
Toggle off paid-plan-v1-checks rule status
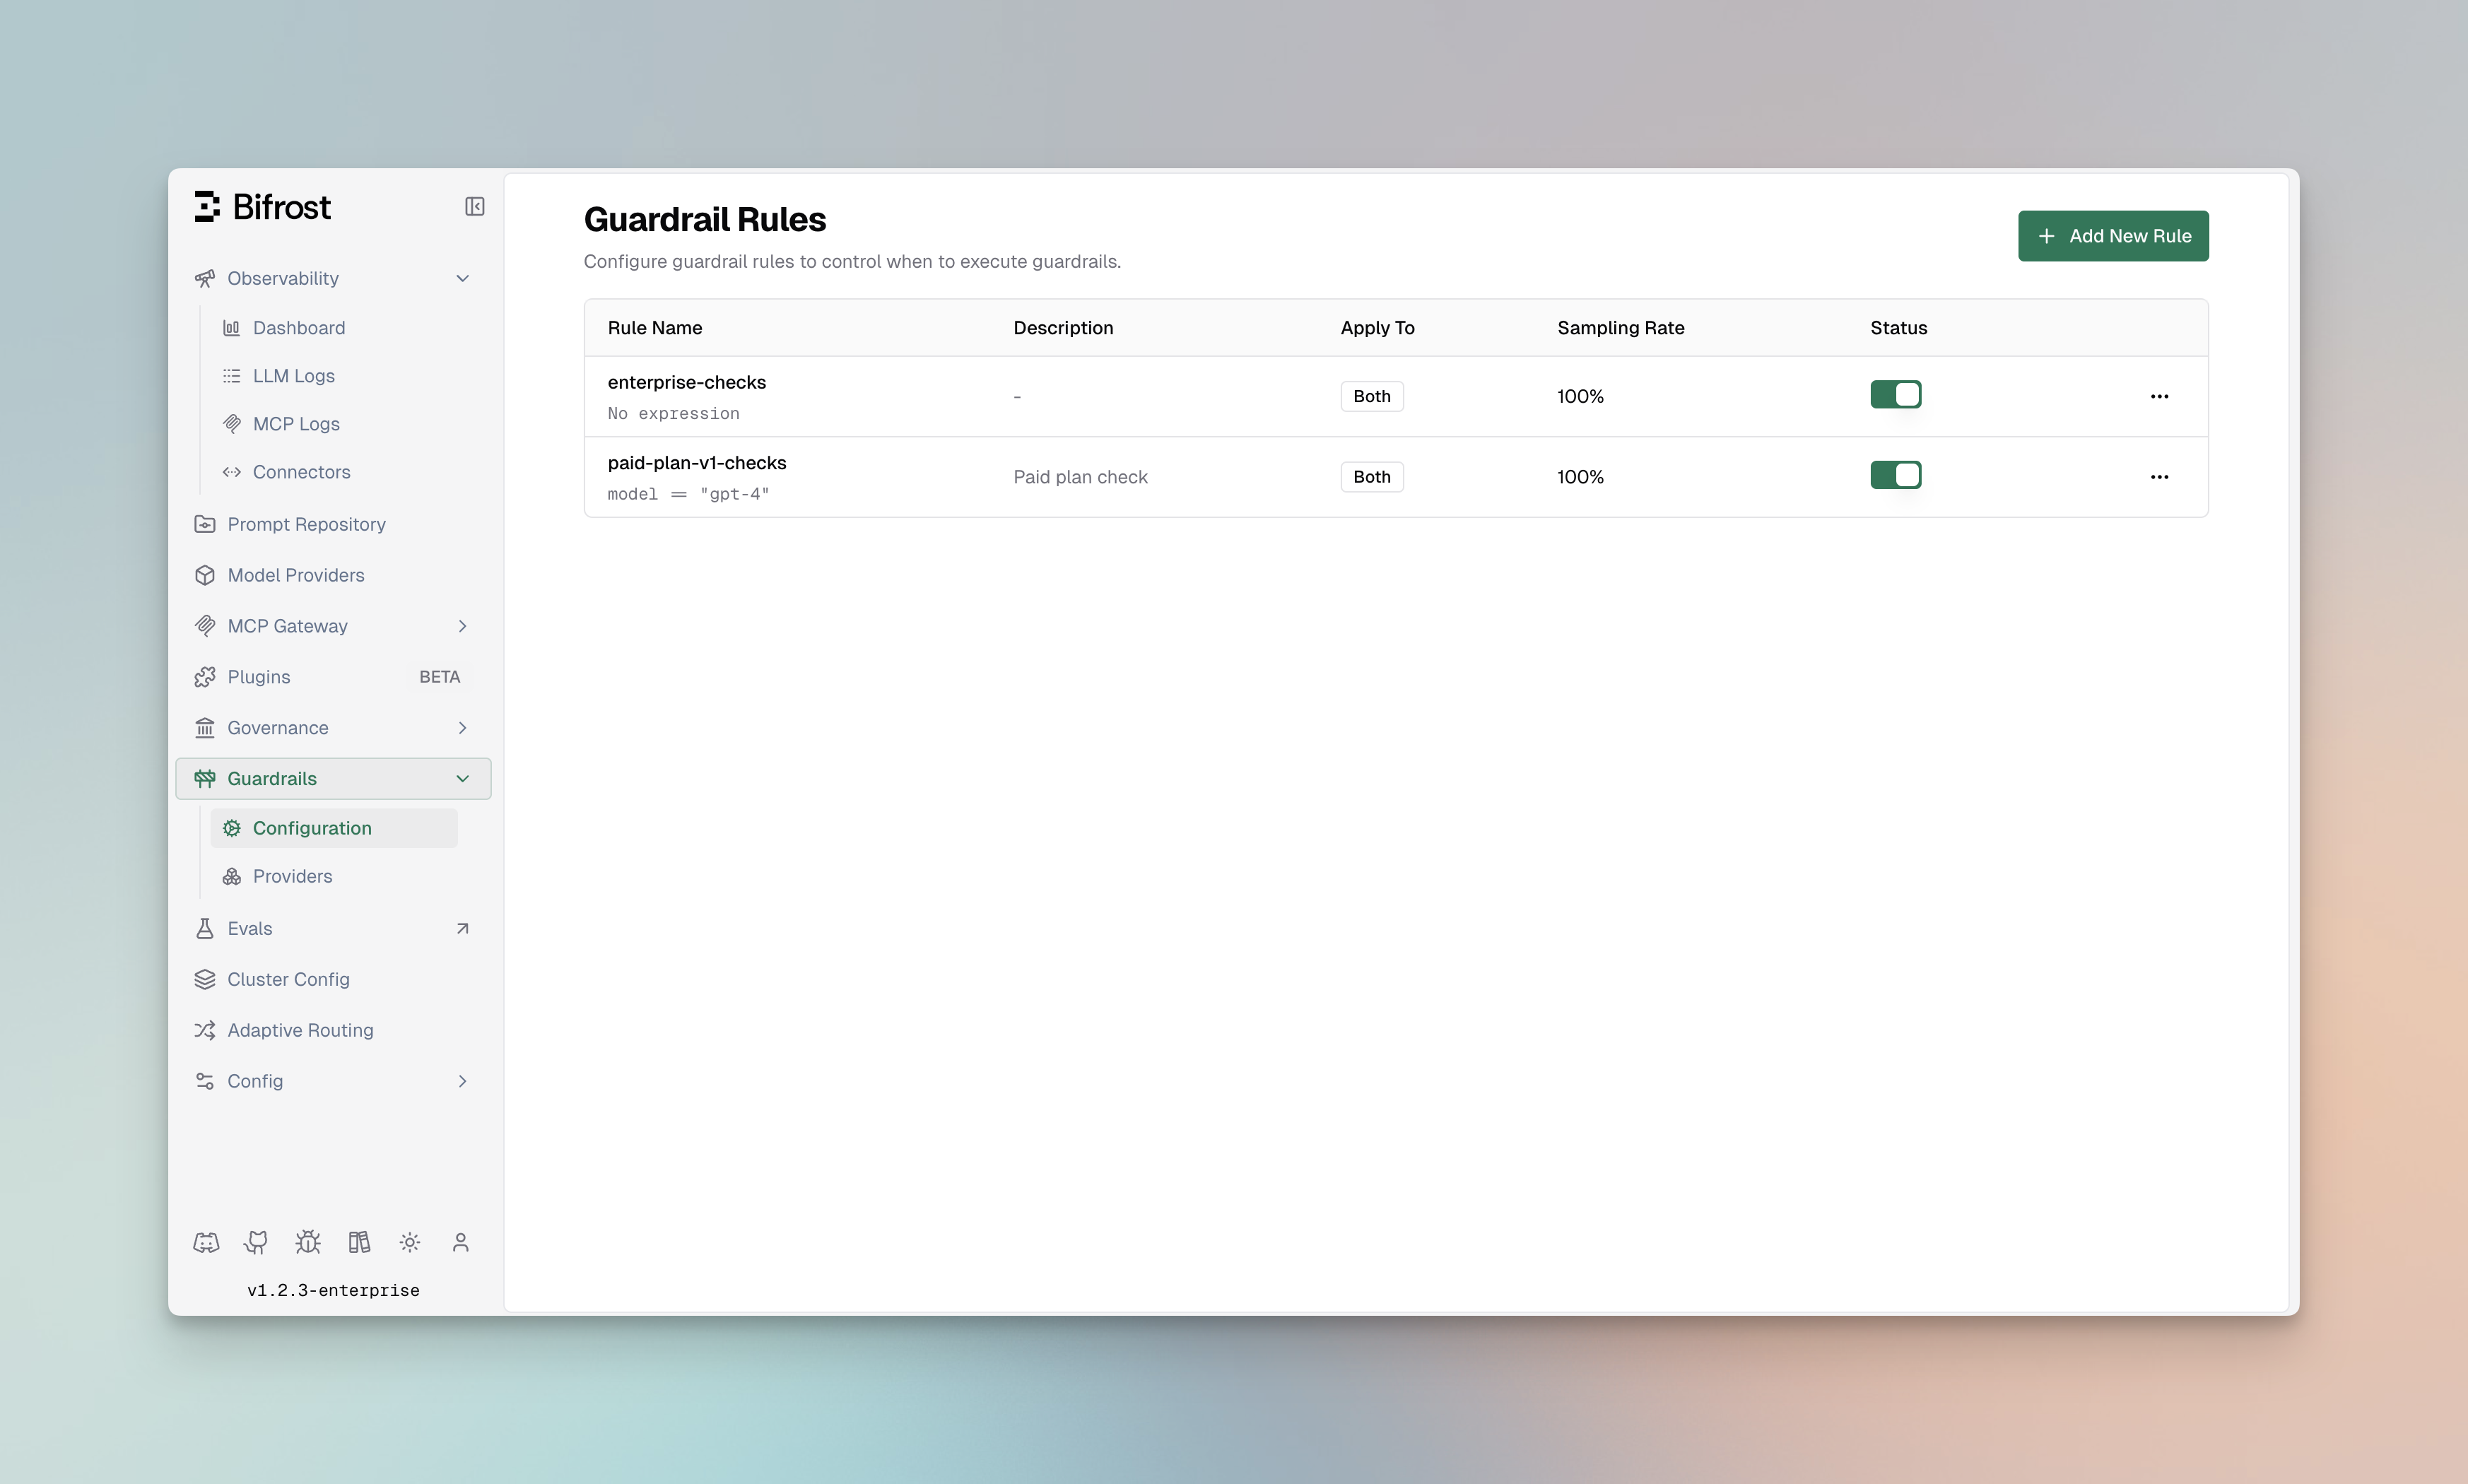pyautogui.click(x=1895, y=475)
